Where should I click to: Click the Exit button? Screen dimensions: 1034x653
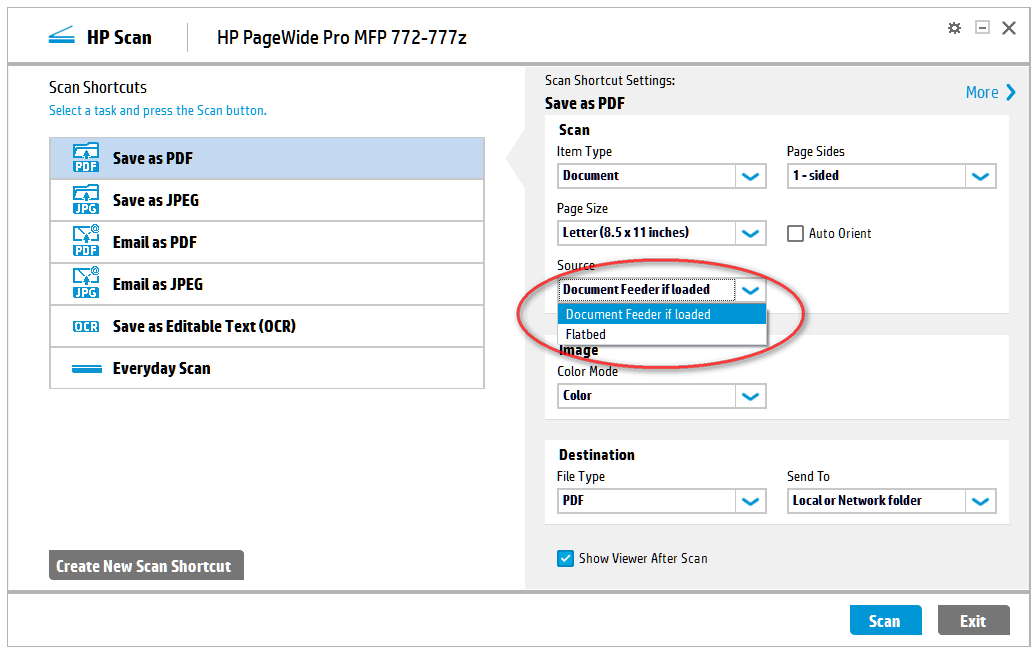tap(973, 621)
